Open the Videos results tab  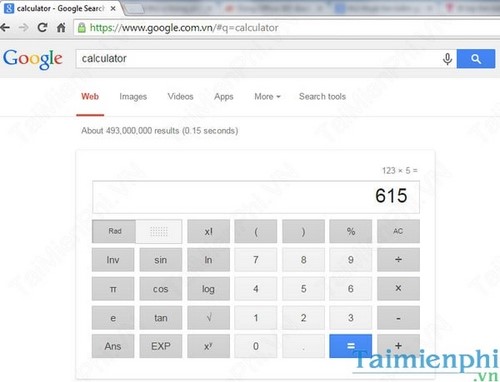(x=180, y=97)
